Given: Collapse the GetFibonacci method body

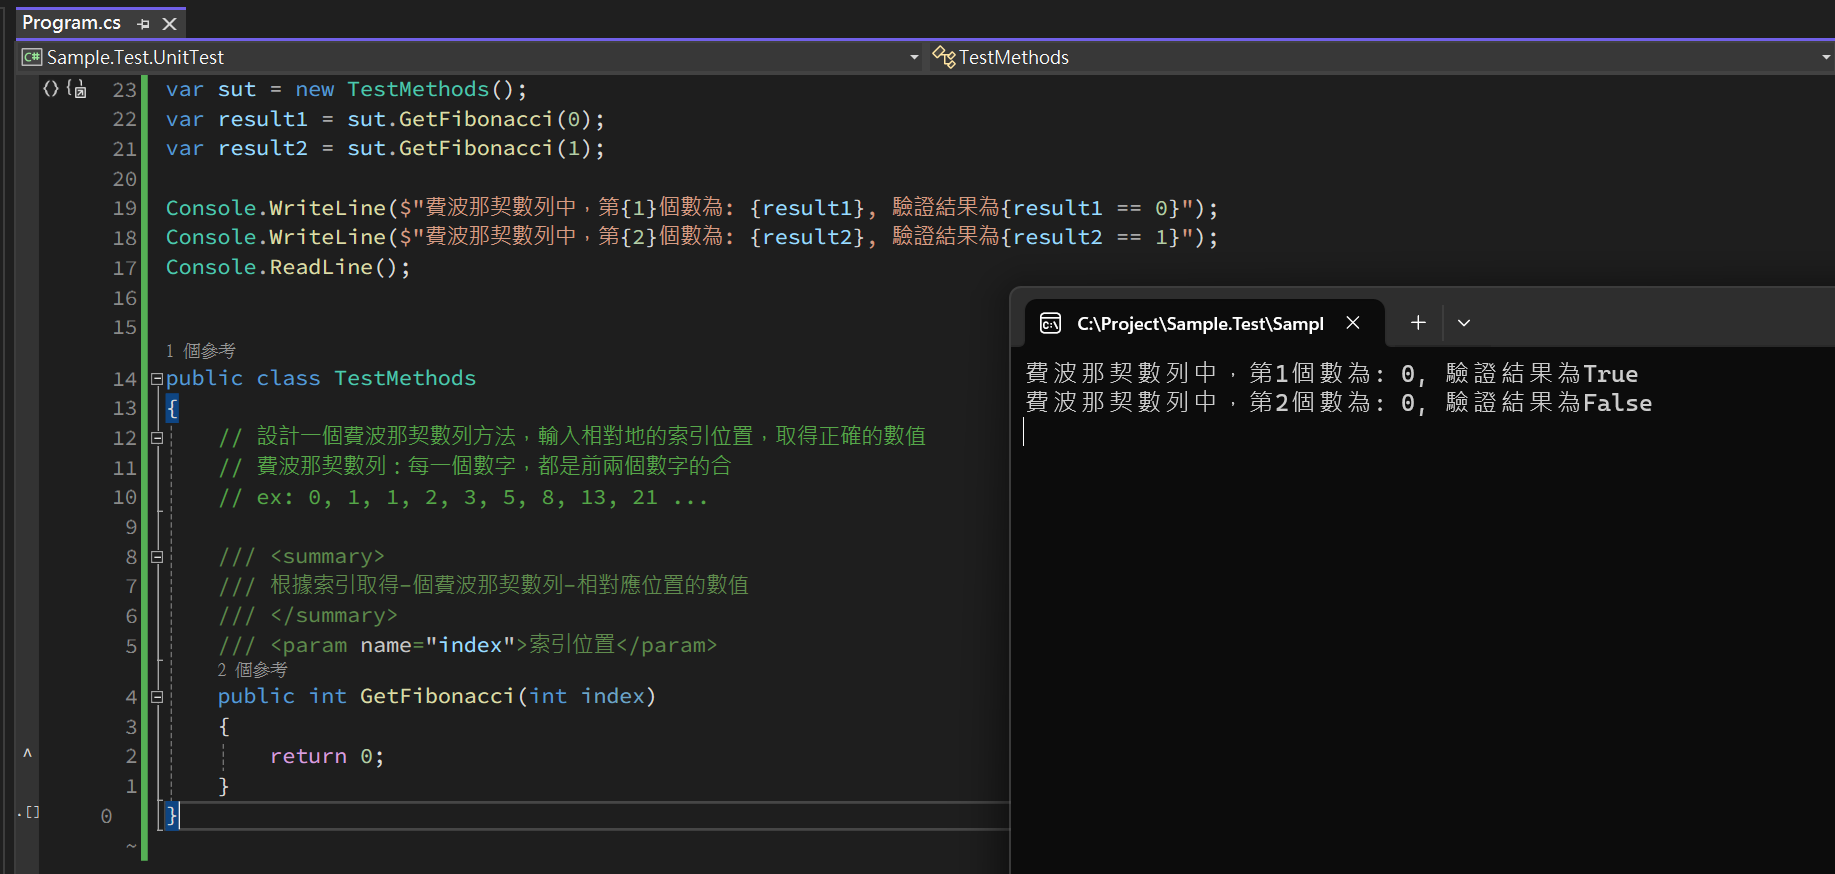Looking at the screenshot, I should pos(157,697).
